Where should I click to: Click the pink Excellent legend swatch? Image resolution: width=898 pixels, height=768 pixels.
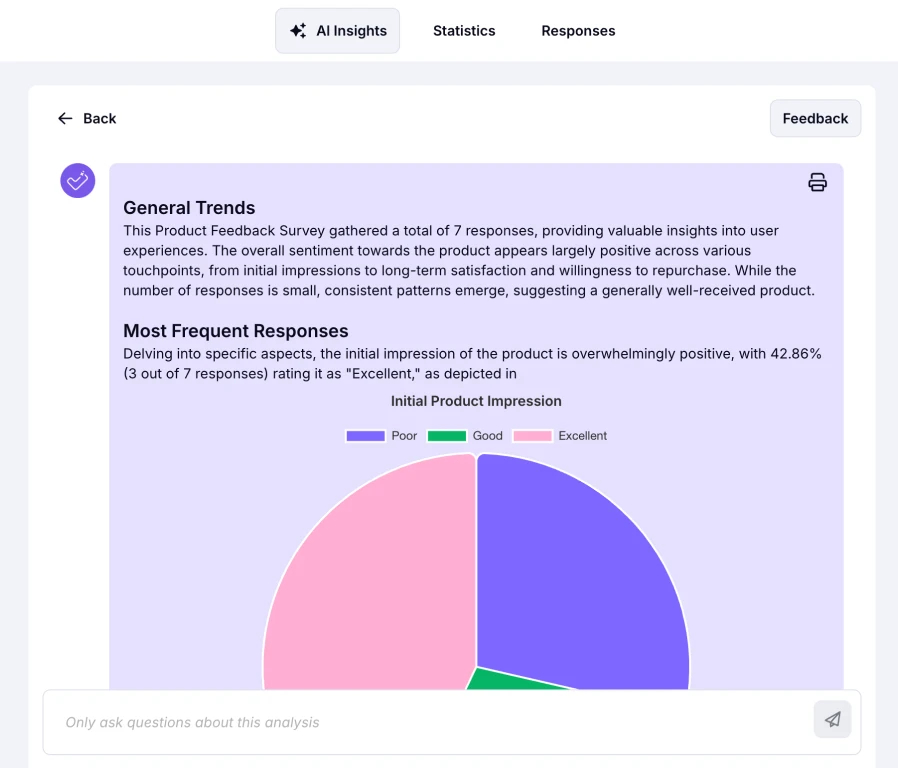coord(532,436)
